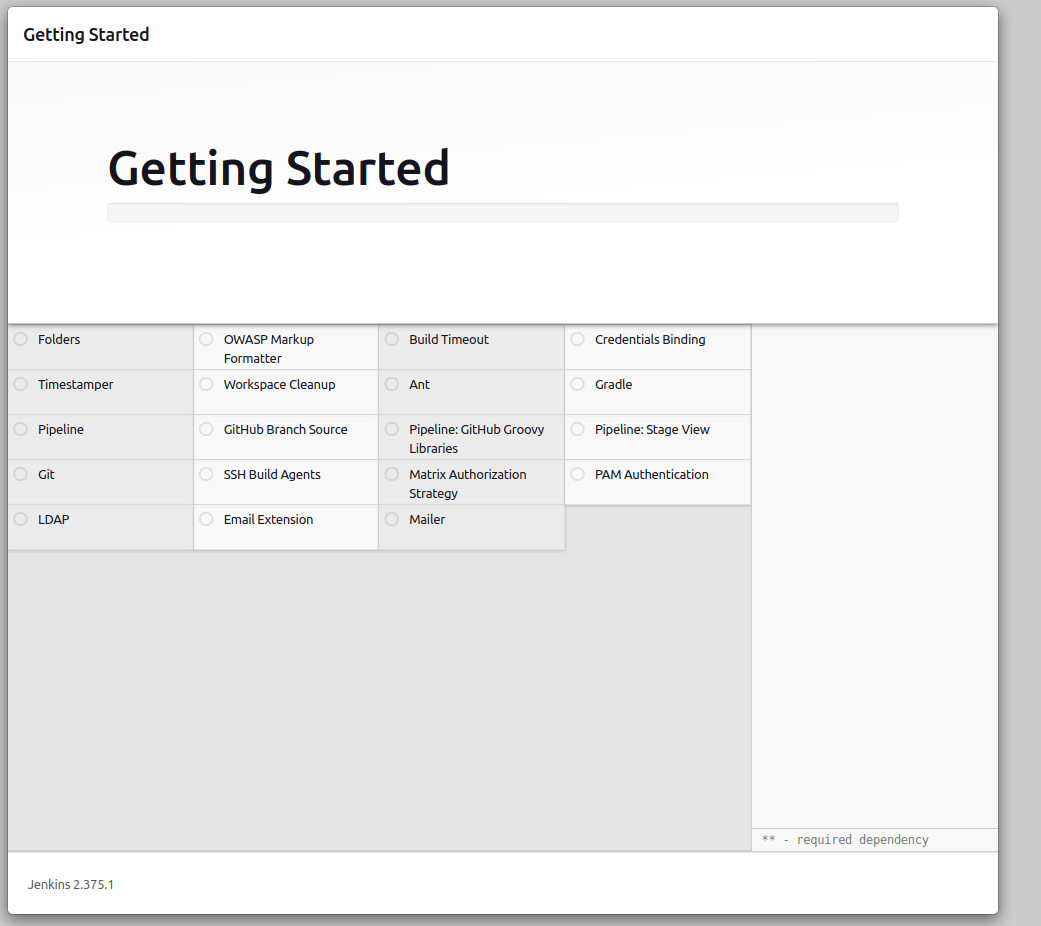Image resolution: width=1041 pixels, height=926 pixels.
Task: Click the 'GitHub Branch Source' text
Action: (285, 429)
